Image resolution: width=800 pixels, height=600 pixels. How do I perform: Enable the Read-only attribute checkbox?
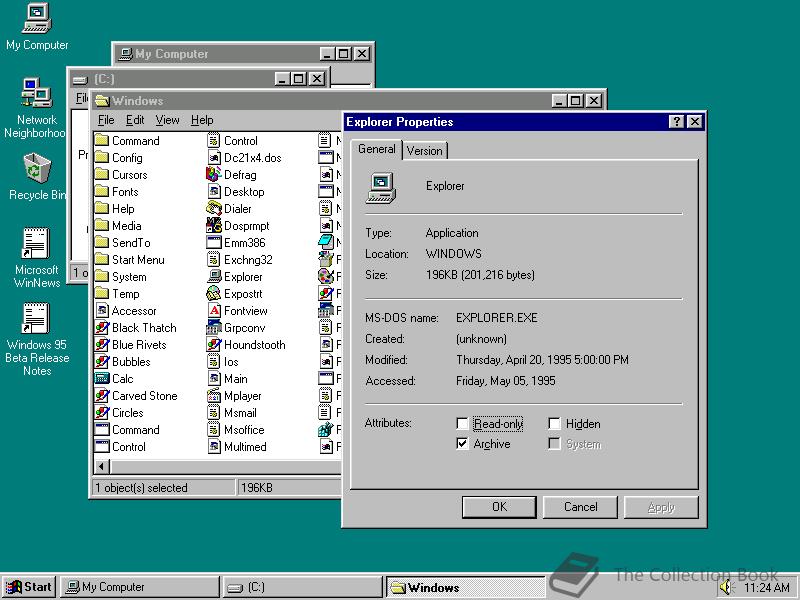[462, 424]
